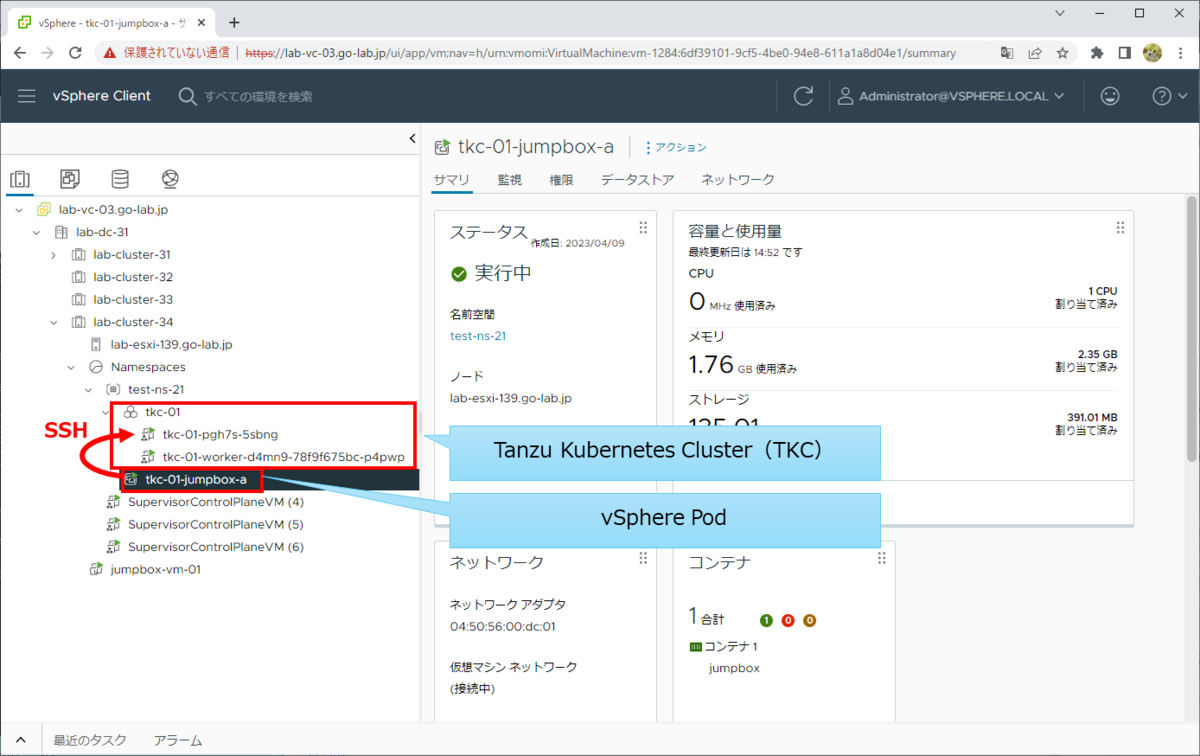Open the browser extensions puzzle icon
The width and height of the screenshot is (1200, 756).
click(1097, 53)
